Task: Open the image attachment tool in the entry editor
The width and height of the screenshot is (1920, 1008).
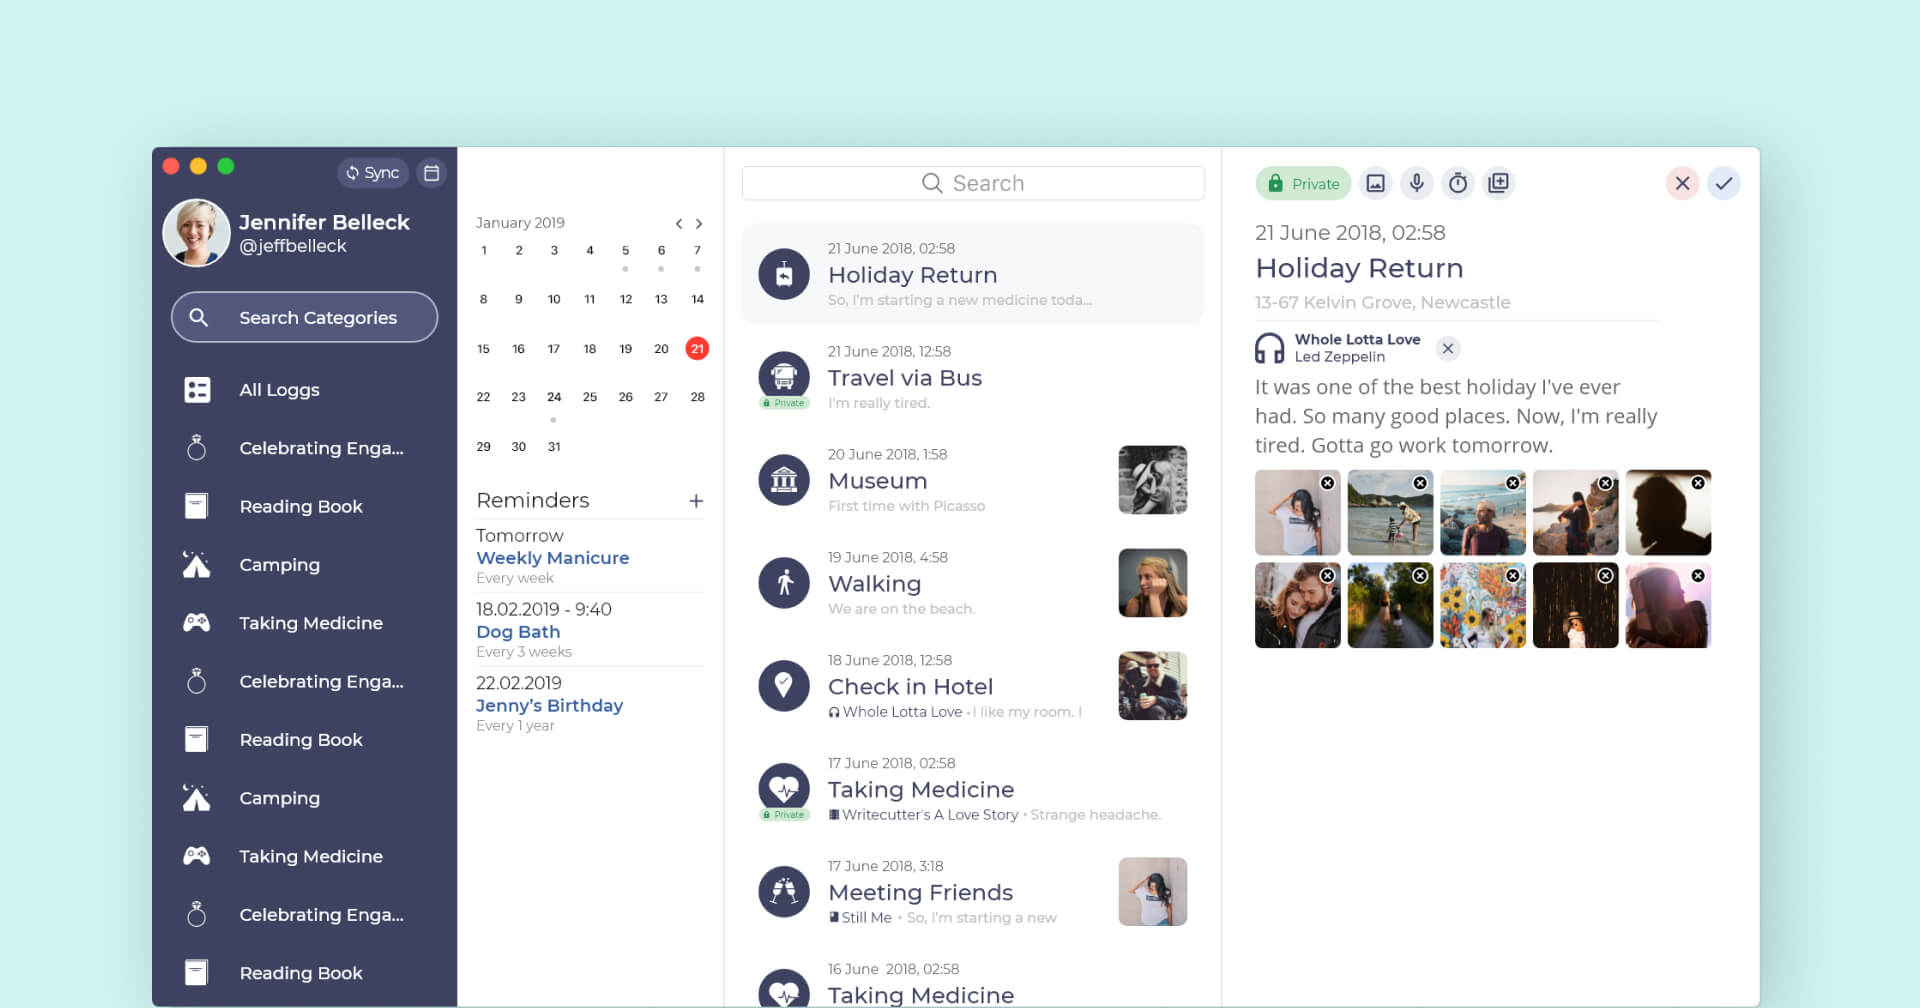Action: (x=1376, y=183)
